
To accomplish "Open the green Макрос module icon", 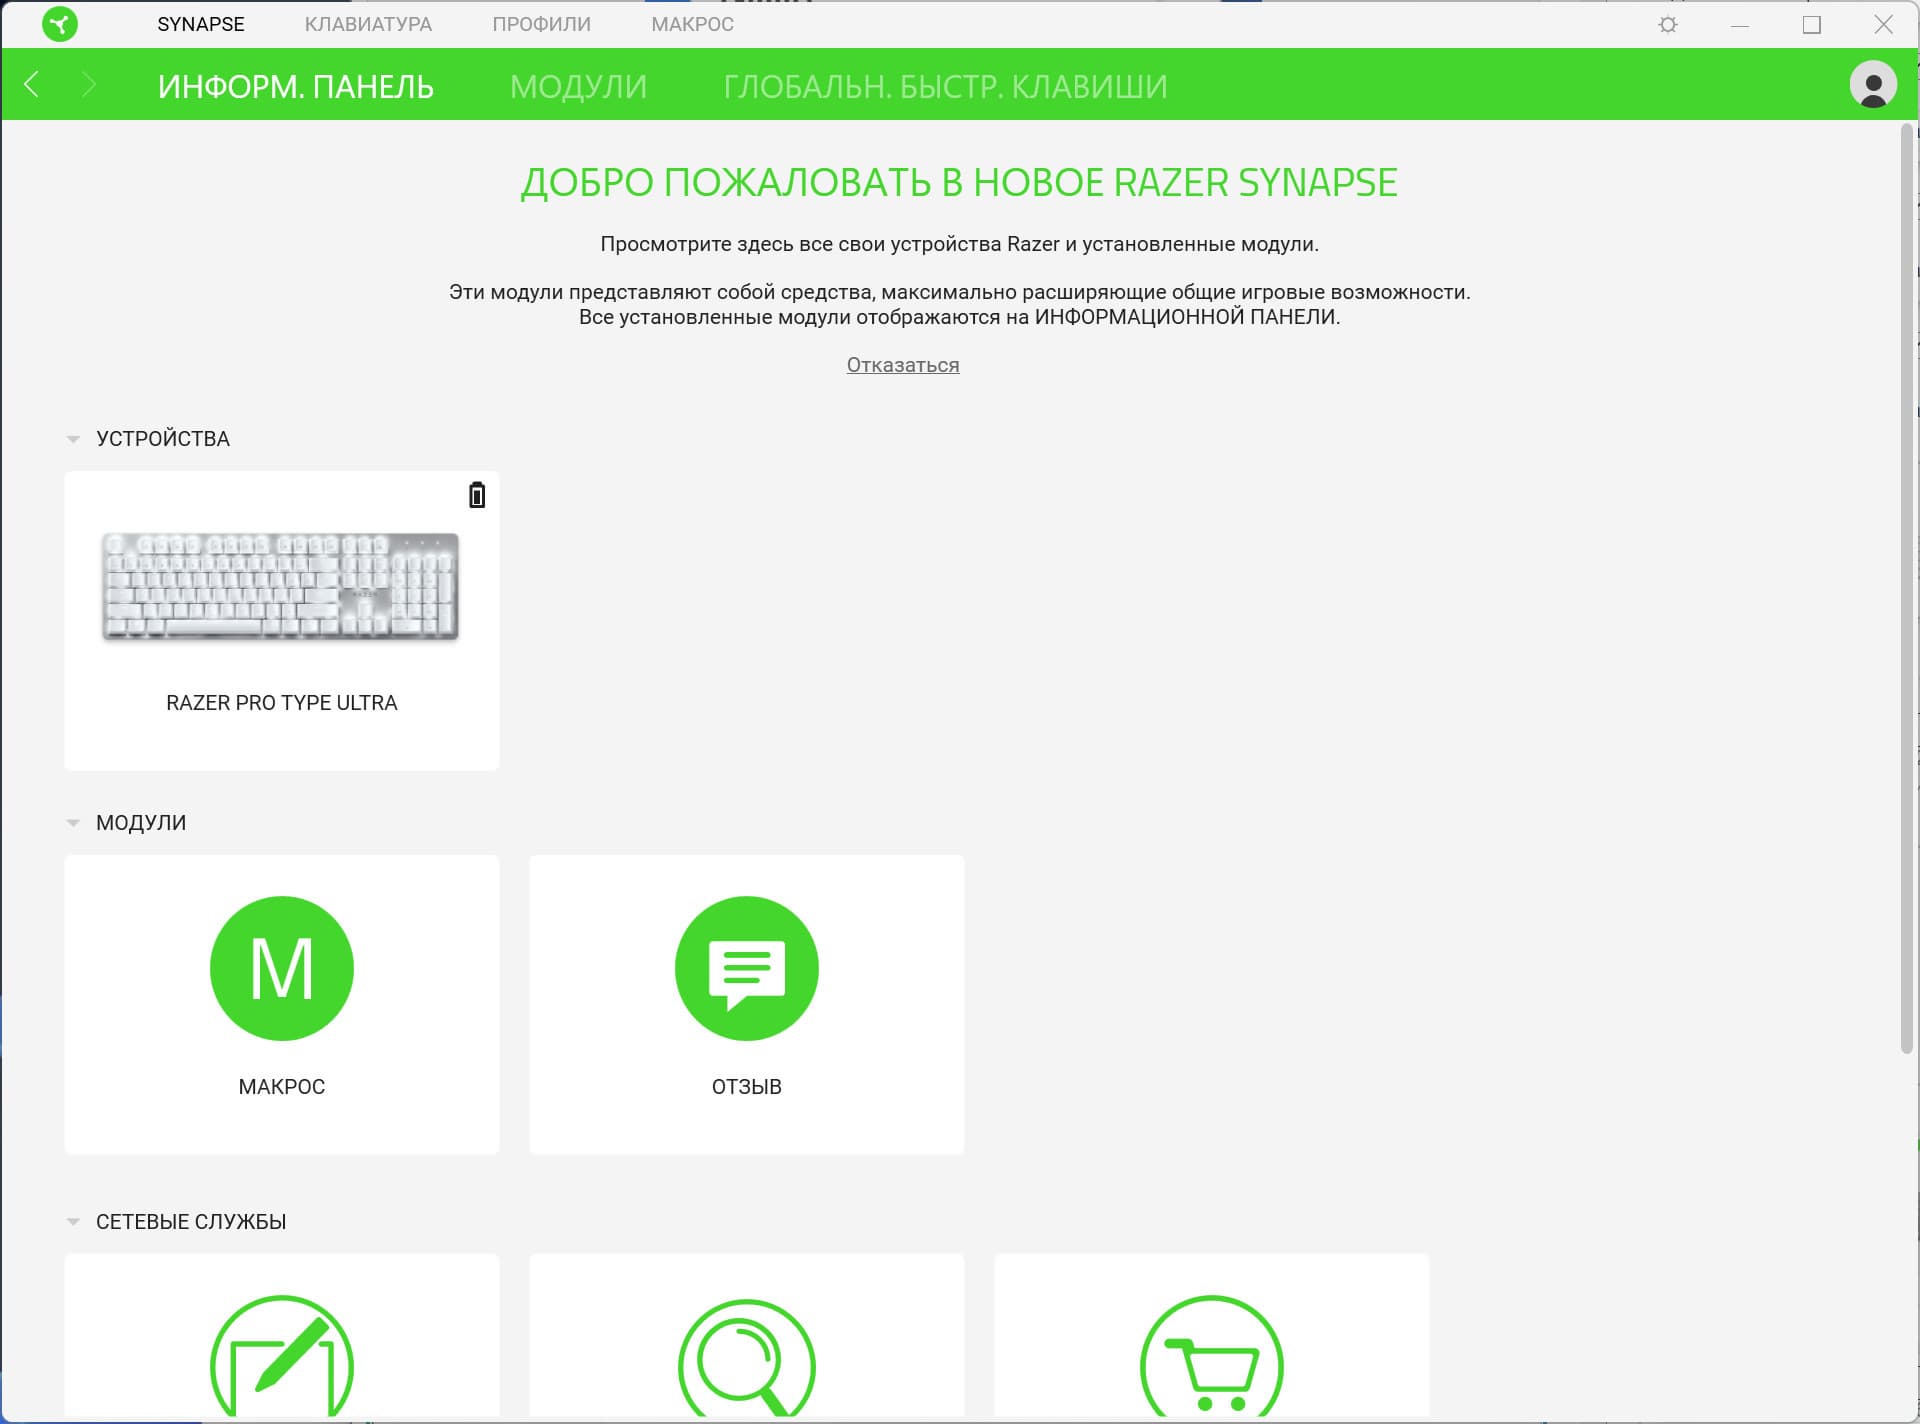I will [281, 967].
